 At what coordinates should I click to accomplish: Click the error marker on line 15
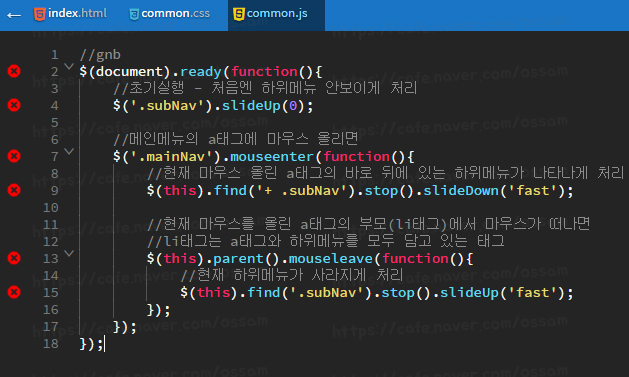[14, 292]
